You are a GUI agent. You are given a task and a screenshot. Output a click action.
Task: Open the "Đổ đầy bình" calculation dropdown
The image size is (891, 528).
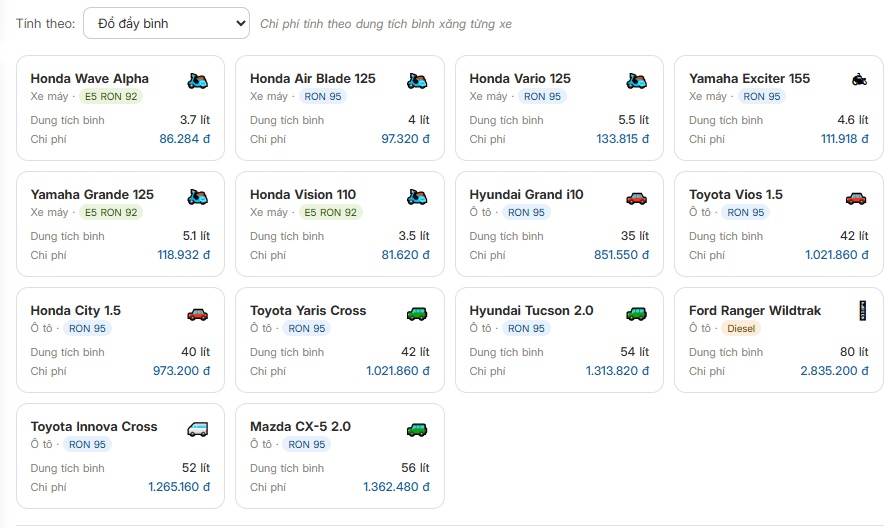166,23
